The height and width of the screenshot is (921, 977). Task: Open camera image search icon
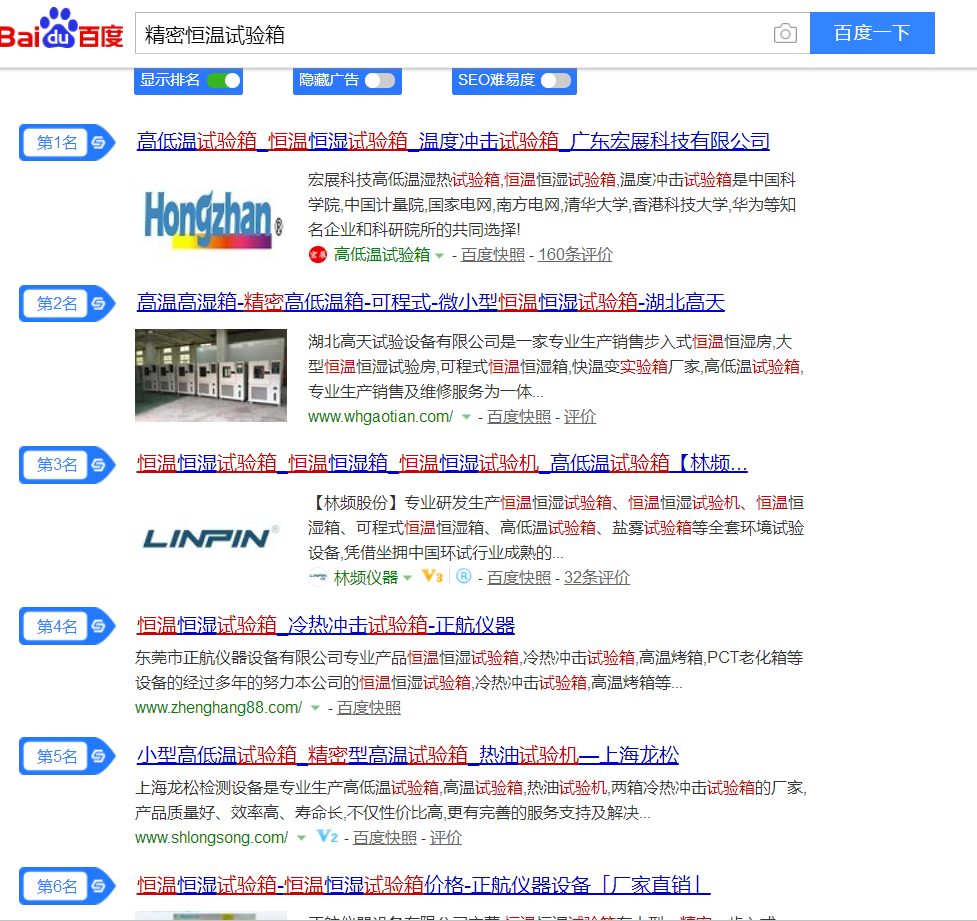click(x=785, y=33)
